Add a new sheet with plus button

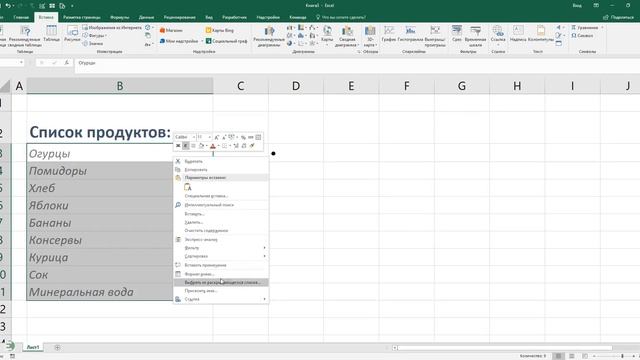pos(57,347)
